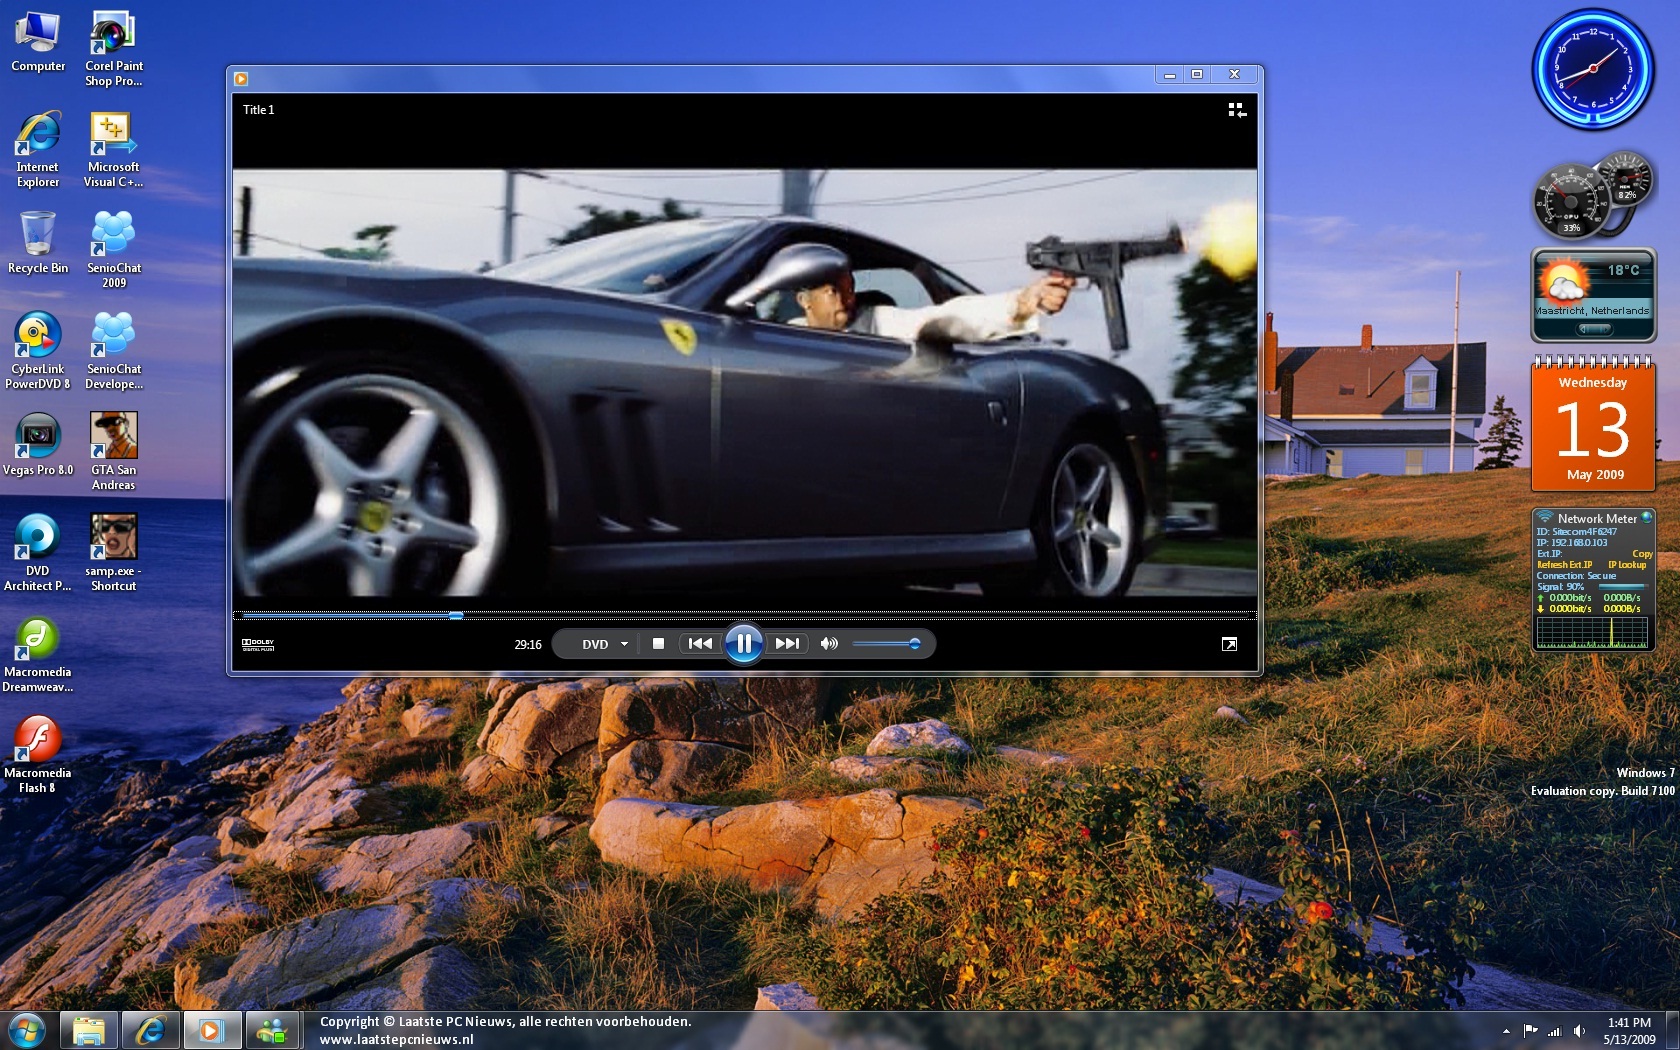Open the Computer desktop icon
The width and height of the screenshot is (1680, 1050).
click(x=38, y=41)
